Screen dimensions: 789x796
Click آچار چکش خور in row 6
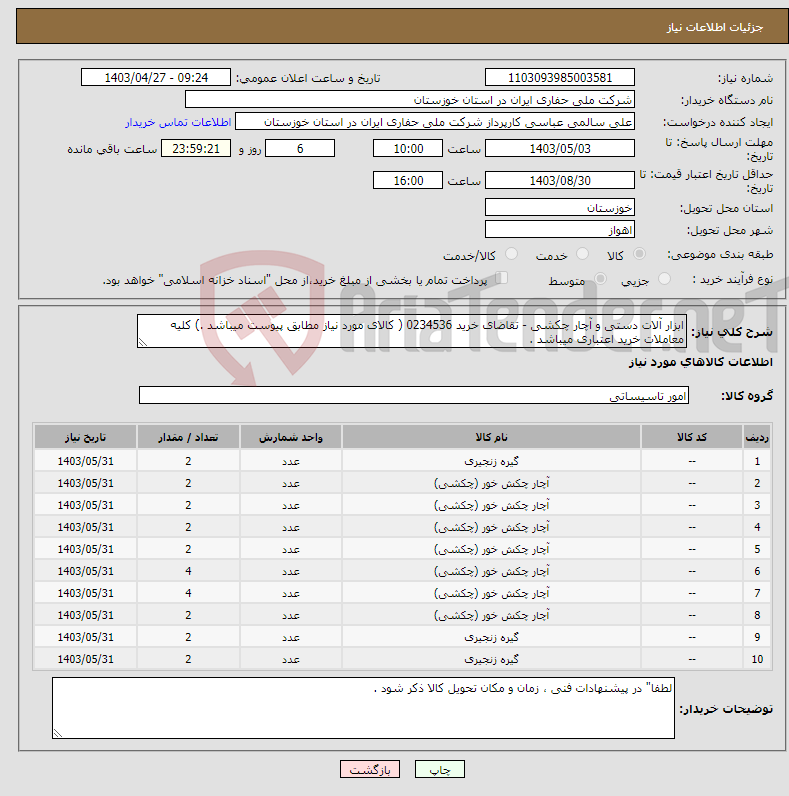(x=491, y=572)
